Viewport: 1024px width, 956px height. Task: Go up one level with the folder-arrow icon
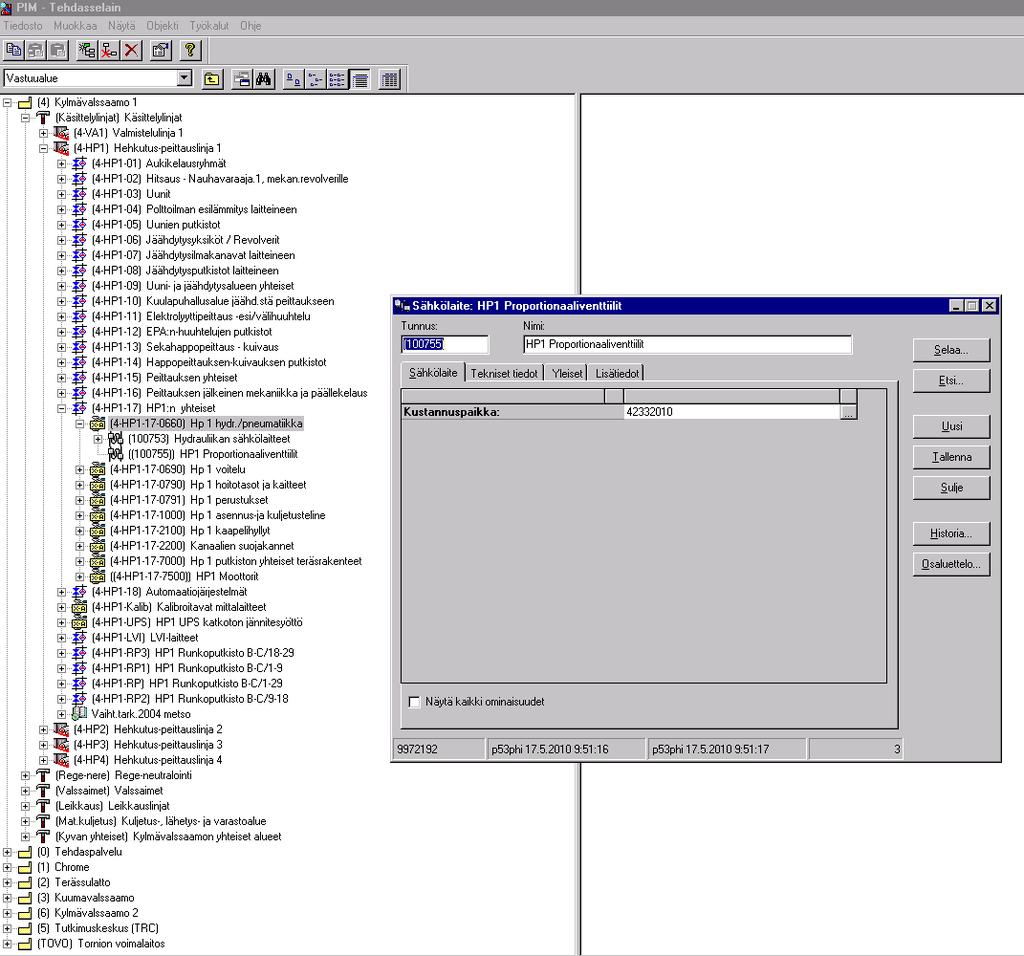pos(212,80)
